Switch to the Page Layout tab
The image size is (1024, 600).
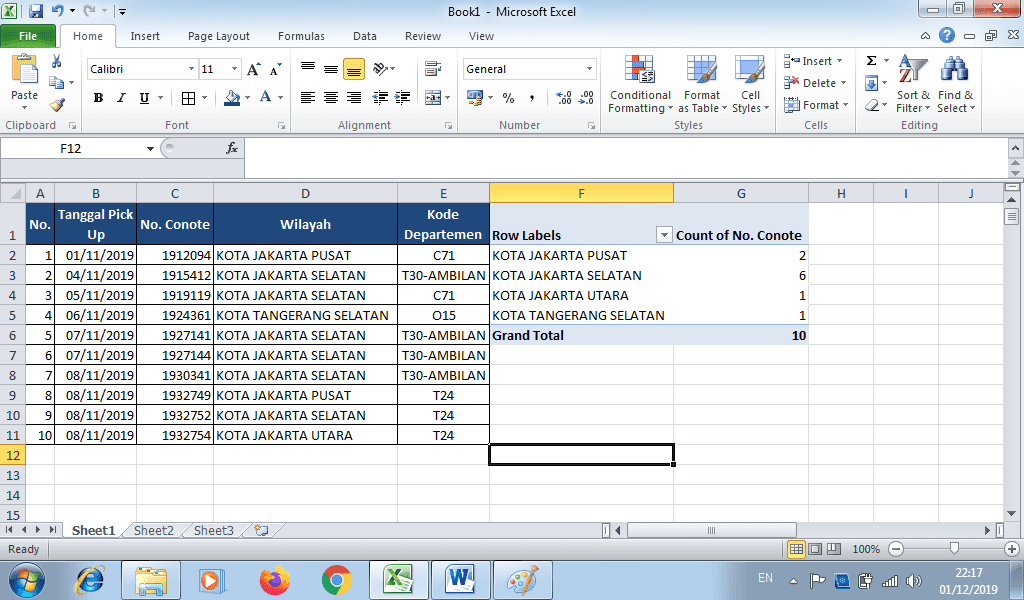coord(219,36)
